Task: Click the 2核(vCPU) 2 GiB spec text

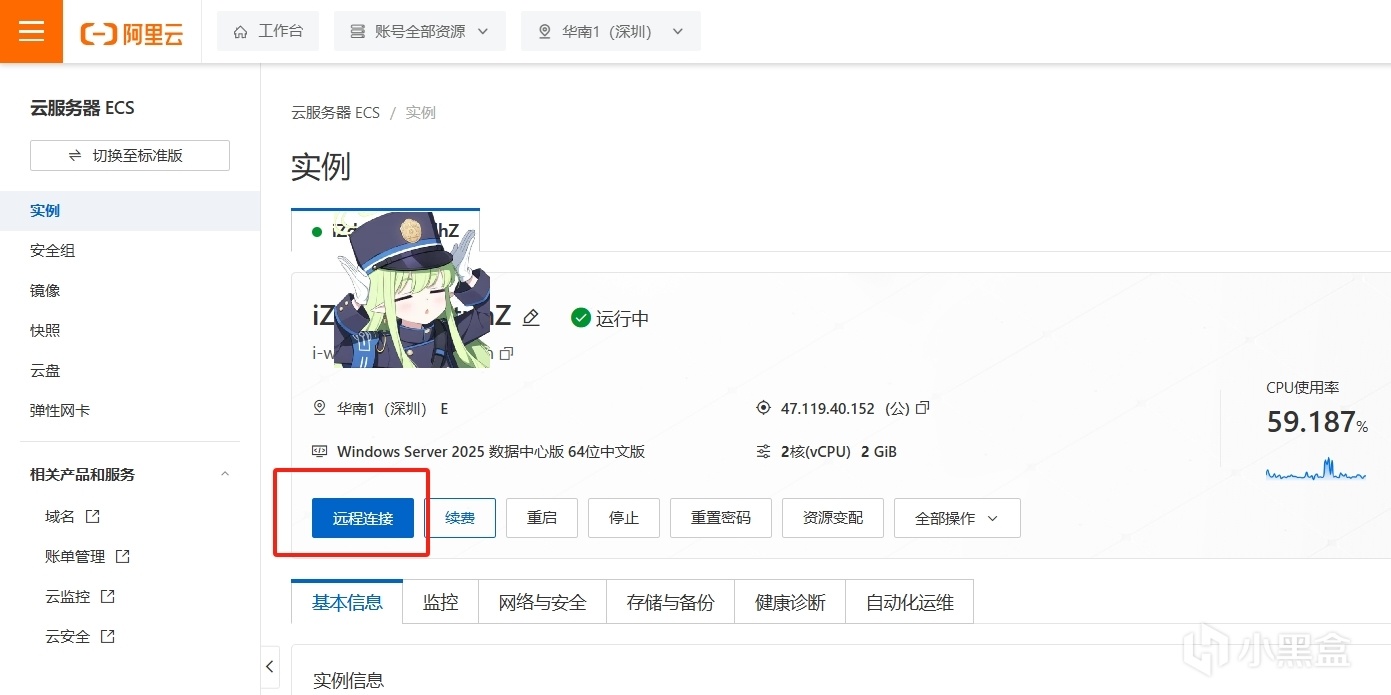Action: tap(839, 452)
